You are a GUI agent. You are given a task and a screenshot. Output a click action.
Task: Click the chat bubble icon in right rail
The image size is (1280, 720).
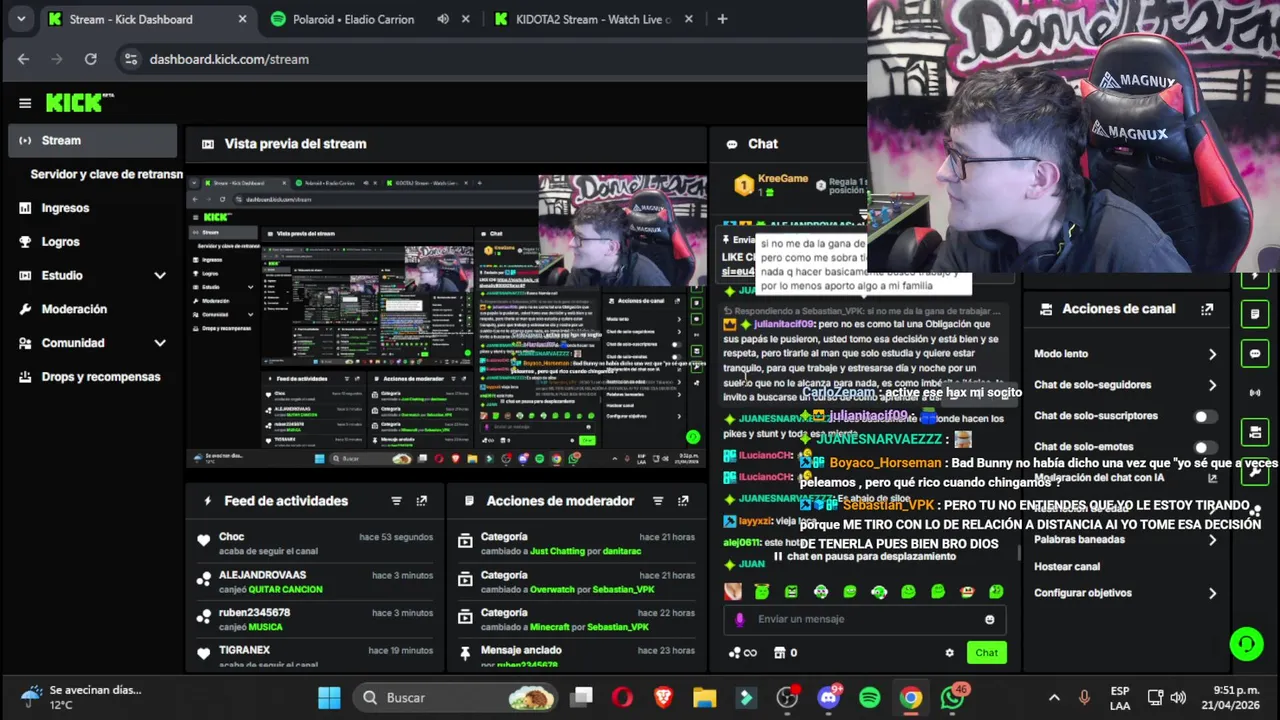(1254, 353)
